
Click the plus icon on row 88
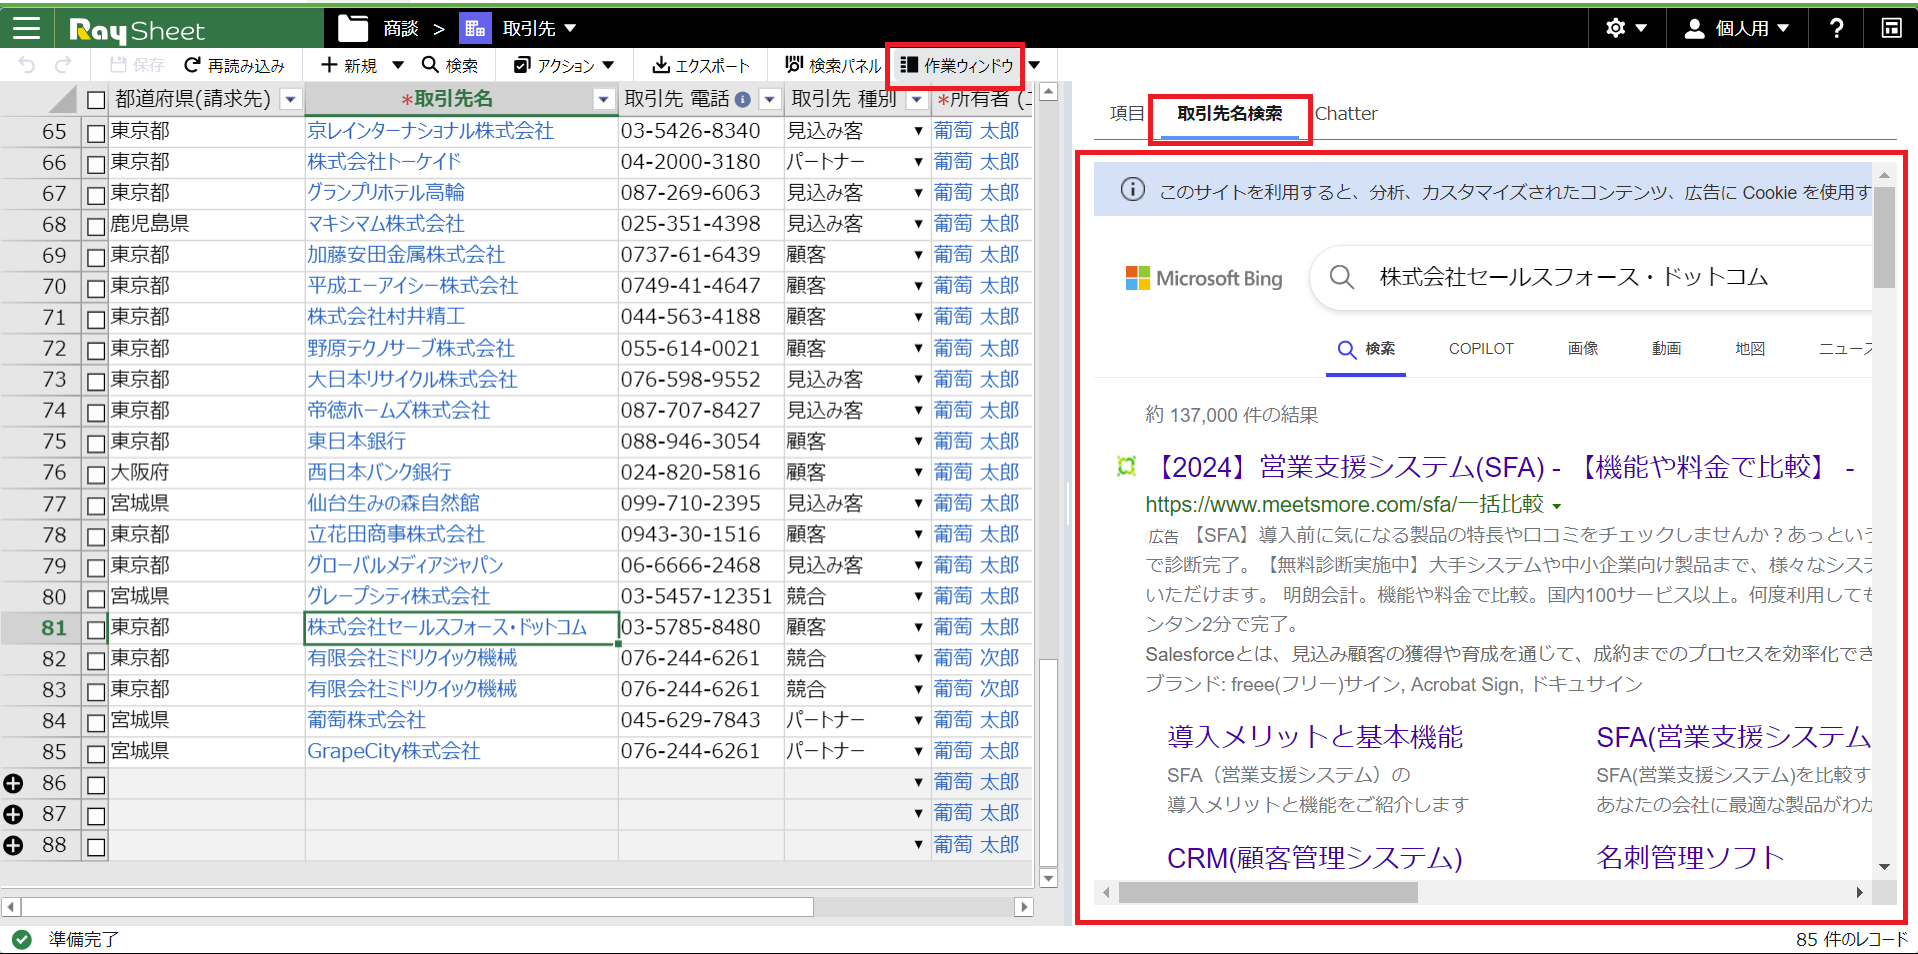pyautogui.click(x=13, y=845)
